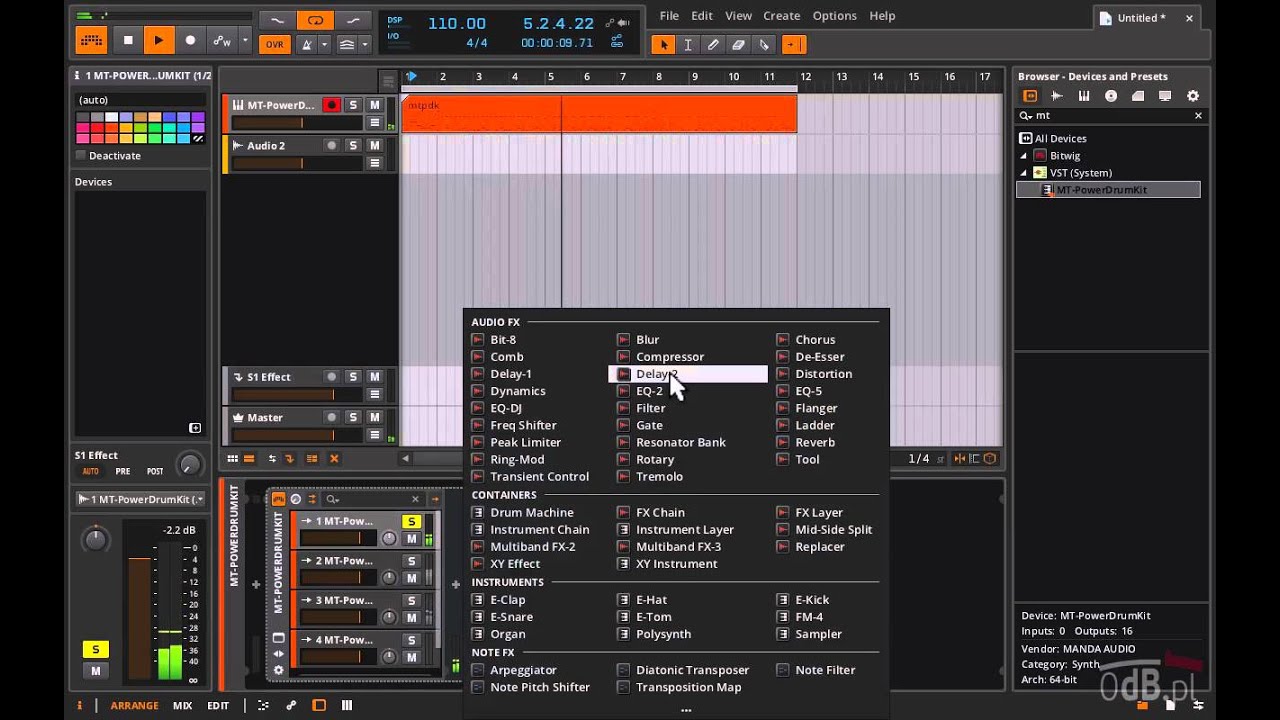Solo the MT-PowerDrumKit track
Image resolution: width=1280 pixels, height=720 pixels.
point(353,105)
